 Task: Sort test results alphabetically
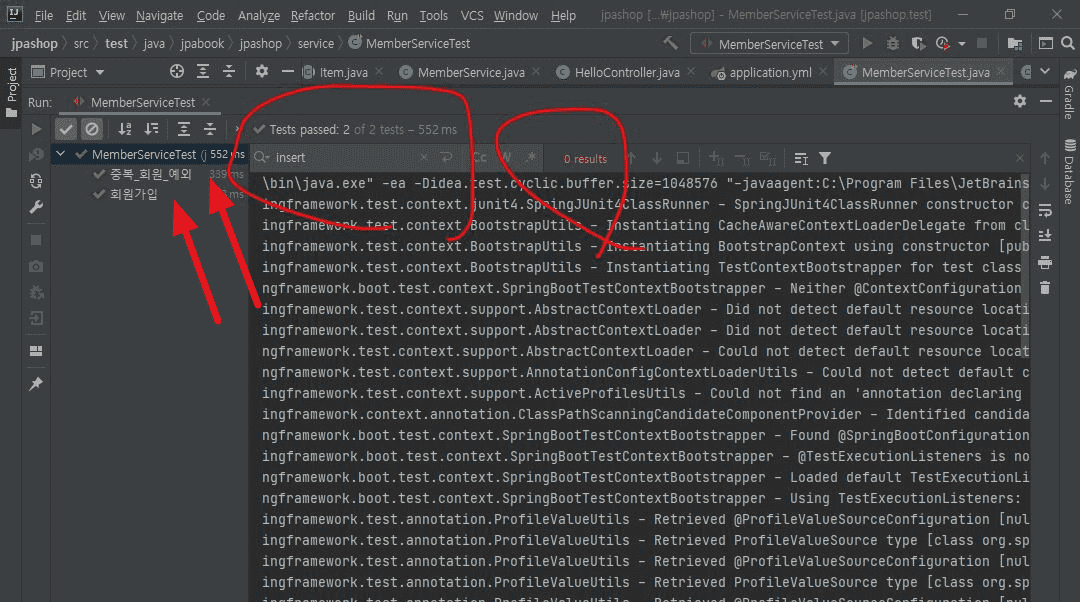click(125, 129)
